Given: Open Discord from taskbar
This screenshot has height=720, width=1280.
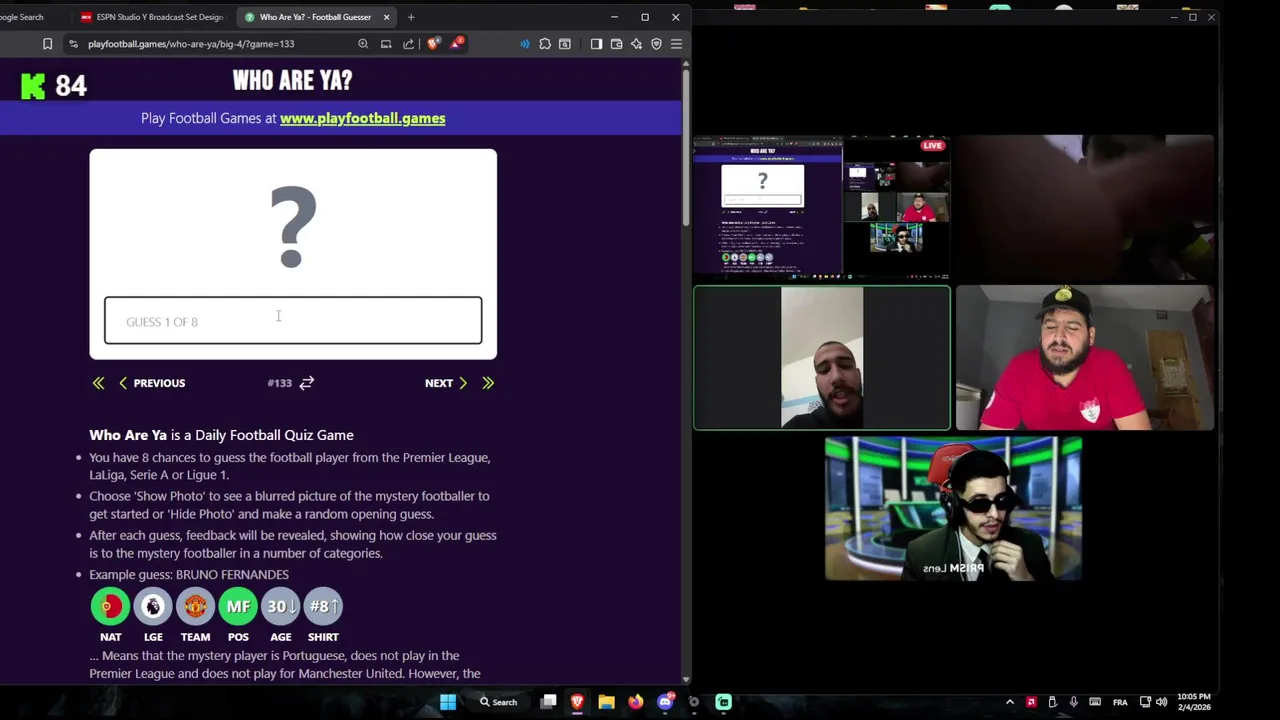Looking at the screenshot, I should click(665, 702).
